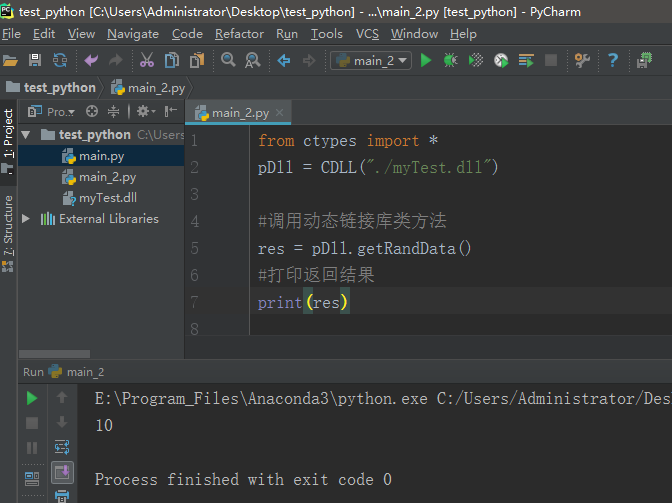This screenshot has height=503, width=672.
Task: Expand External Libraries node
Action: tap(26, 219)
